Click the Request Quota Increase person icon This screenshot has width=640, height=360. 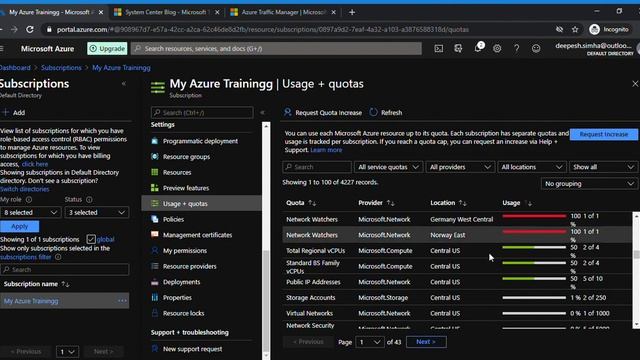point(288,112)
